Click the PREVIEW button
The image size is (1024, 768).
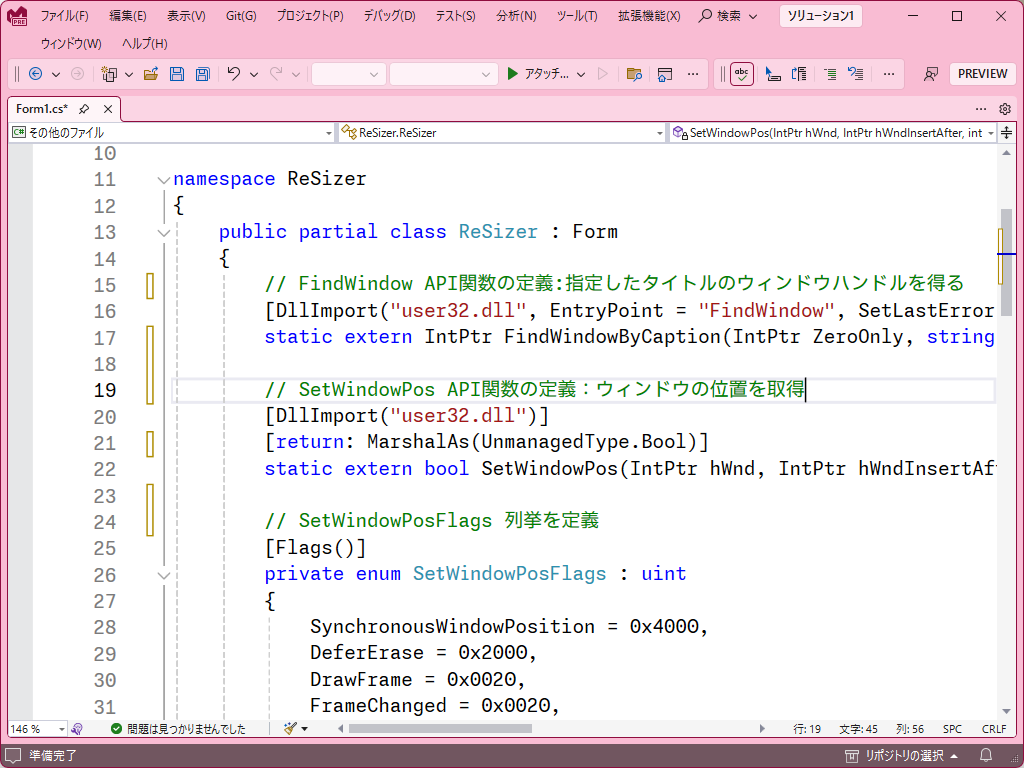pyautogui.click(x=982, y=73)
